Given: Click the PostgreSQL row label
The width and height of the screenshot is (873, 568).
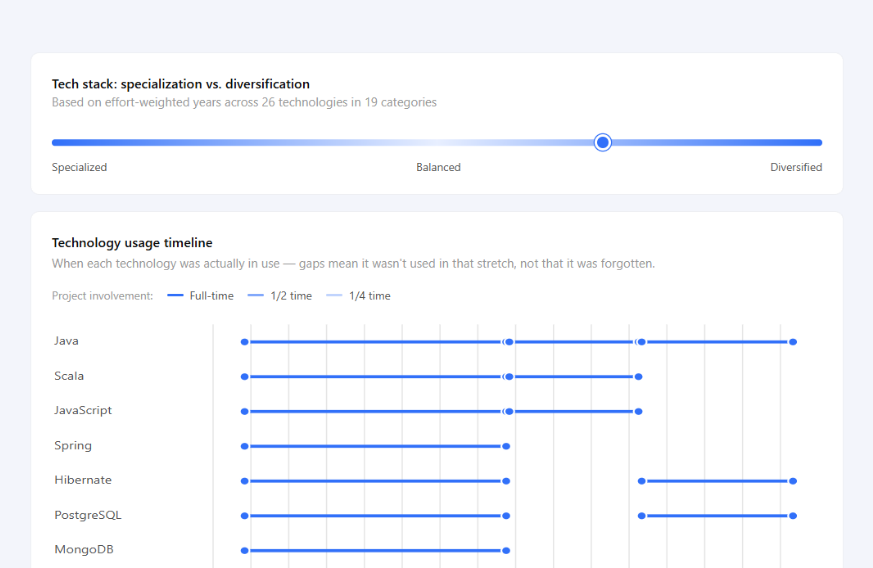Looking at the screenshot, I should point(88,515).
